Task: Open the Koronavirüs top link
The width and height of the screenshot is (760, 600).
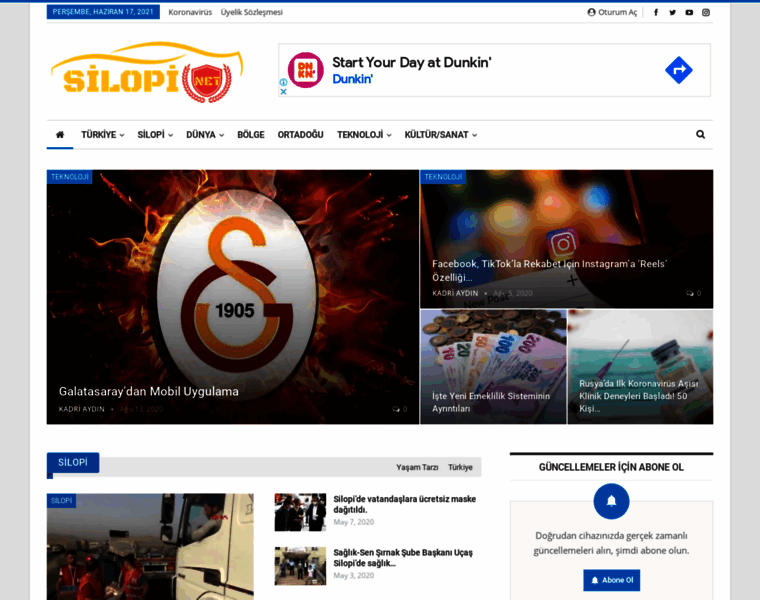Action: coord(190,13)
